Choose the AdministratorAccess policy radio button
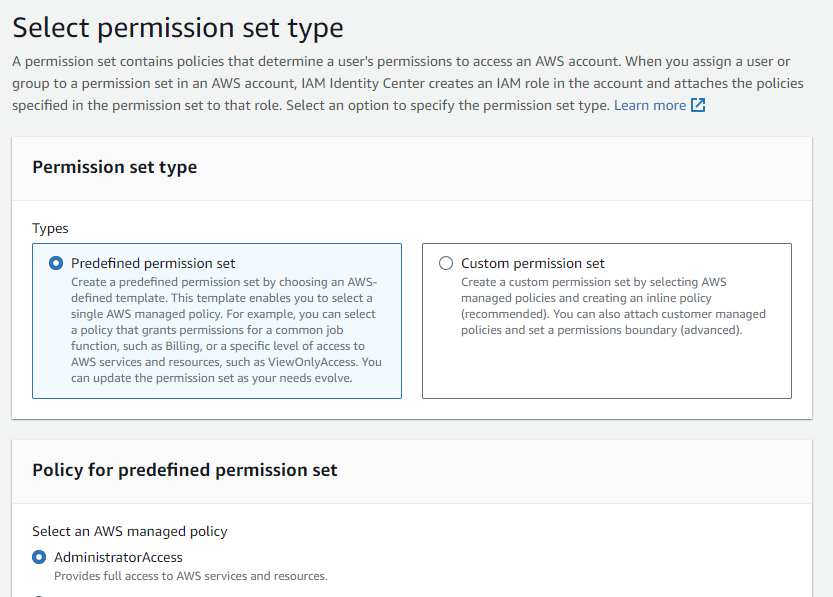This screenshot has width=833, height=597. tap(39, 557)
